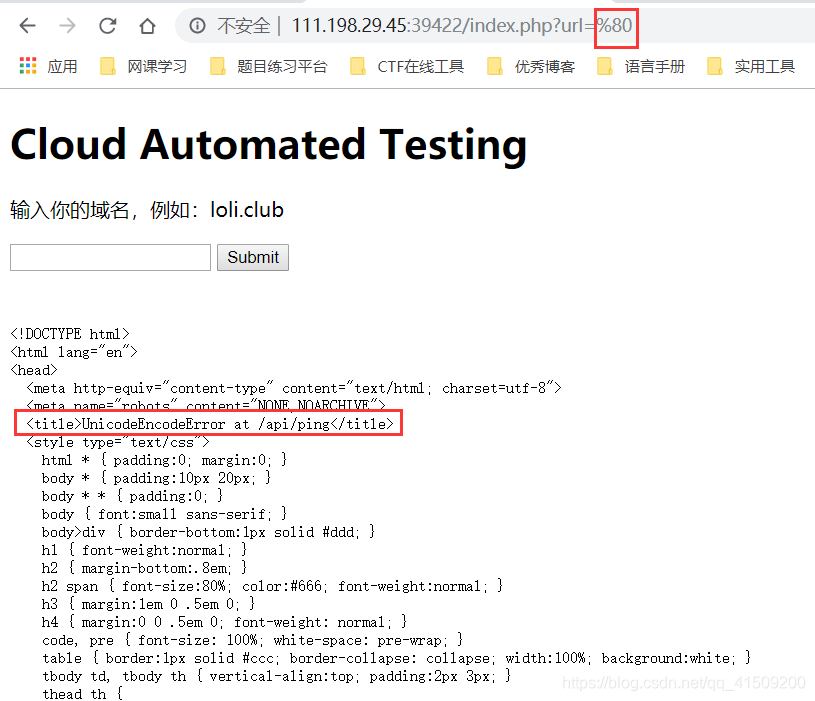This screenshot has height=701, width=815.
Task: Click the 输入你的域名 prompt text
Action: coord(147,210)
